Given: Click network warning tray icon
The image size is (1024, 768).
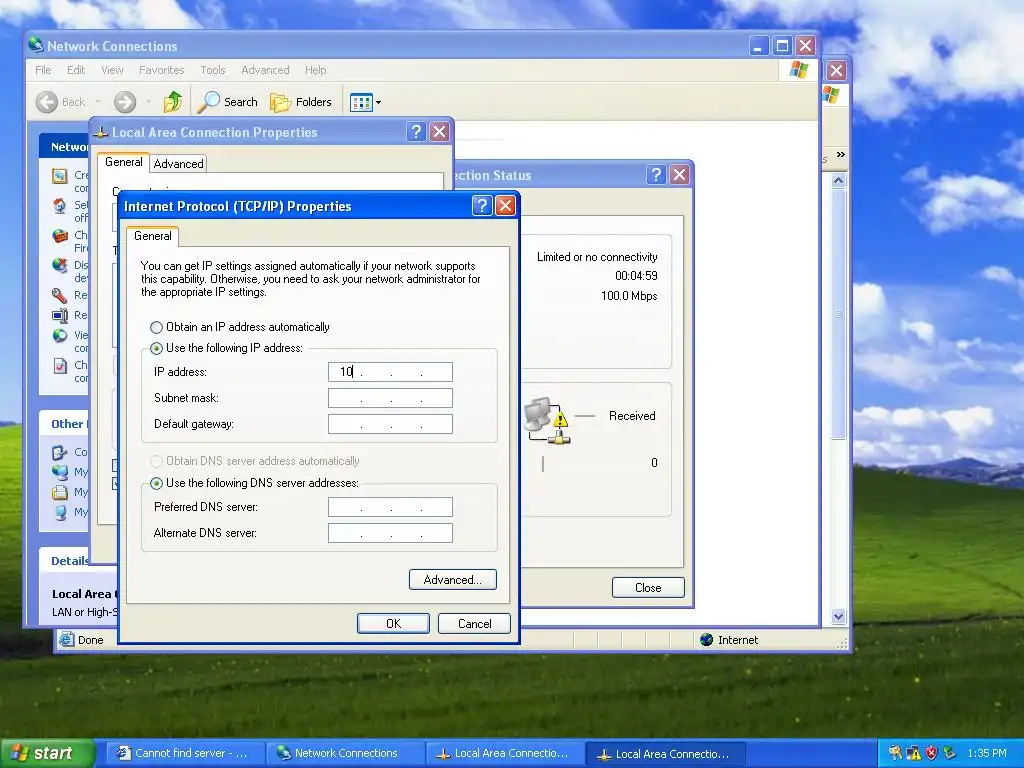Looking at the screenshot, I should coord(914,753).
